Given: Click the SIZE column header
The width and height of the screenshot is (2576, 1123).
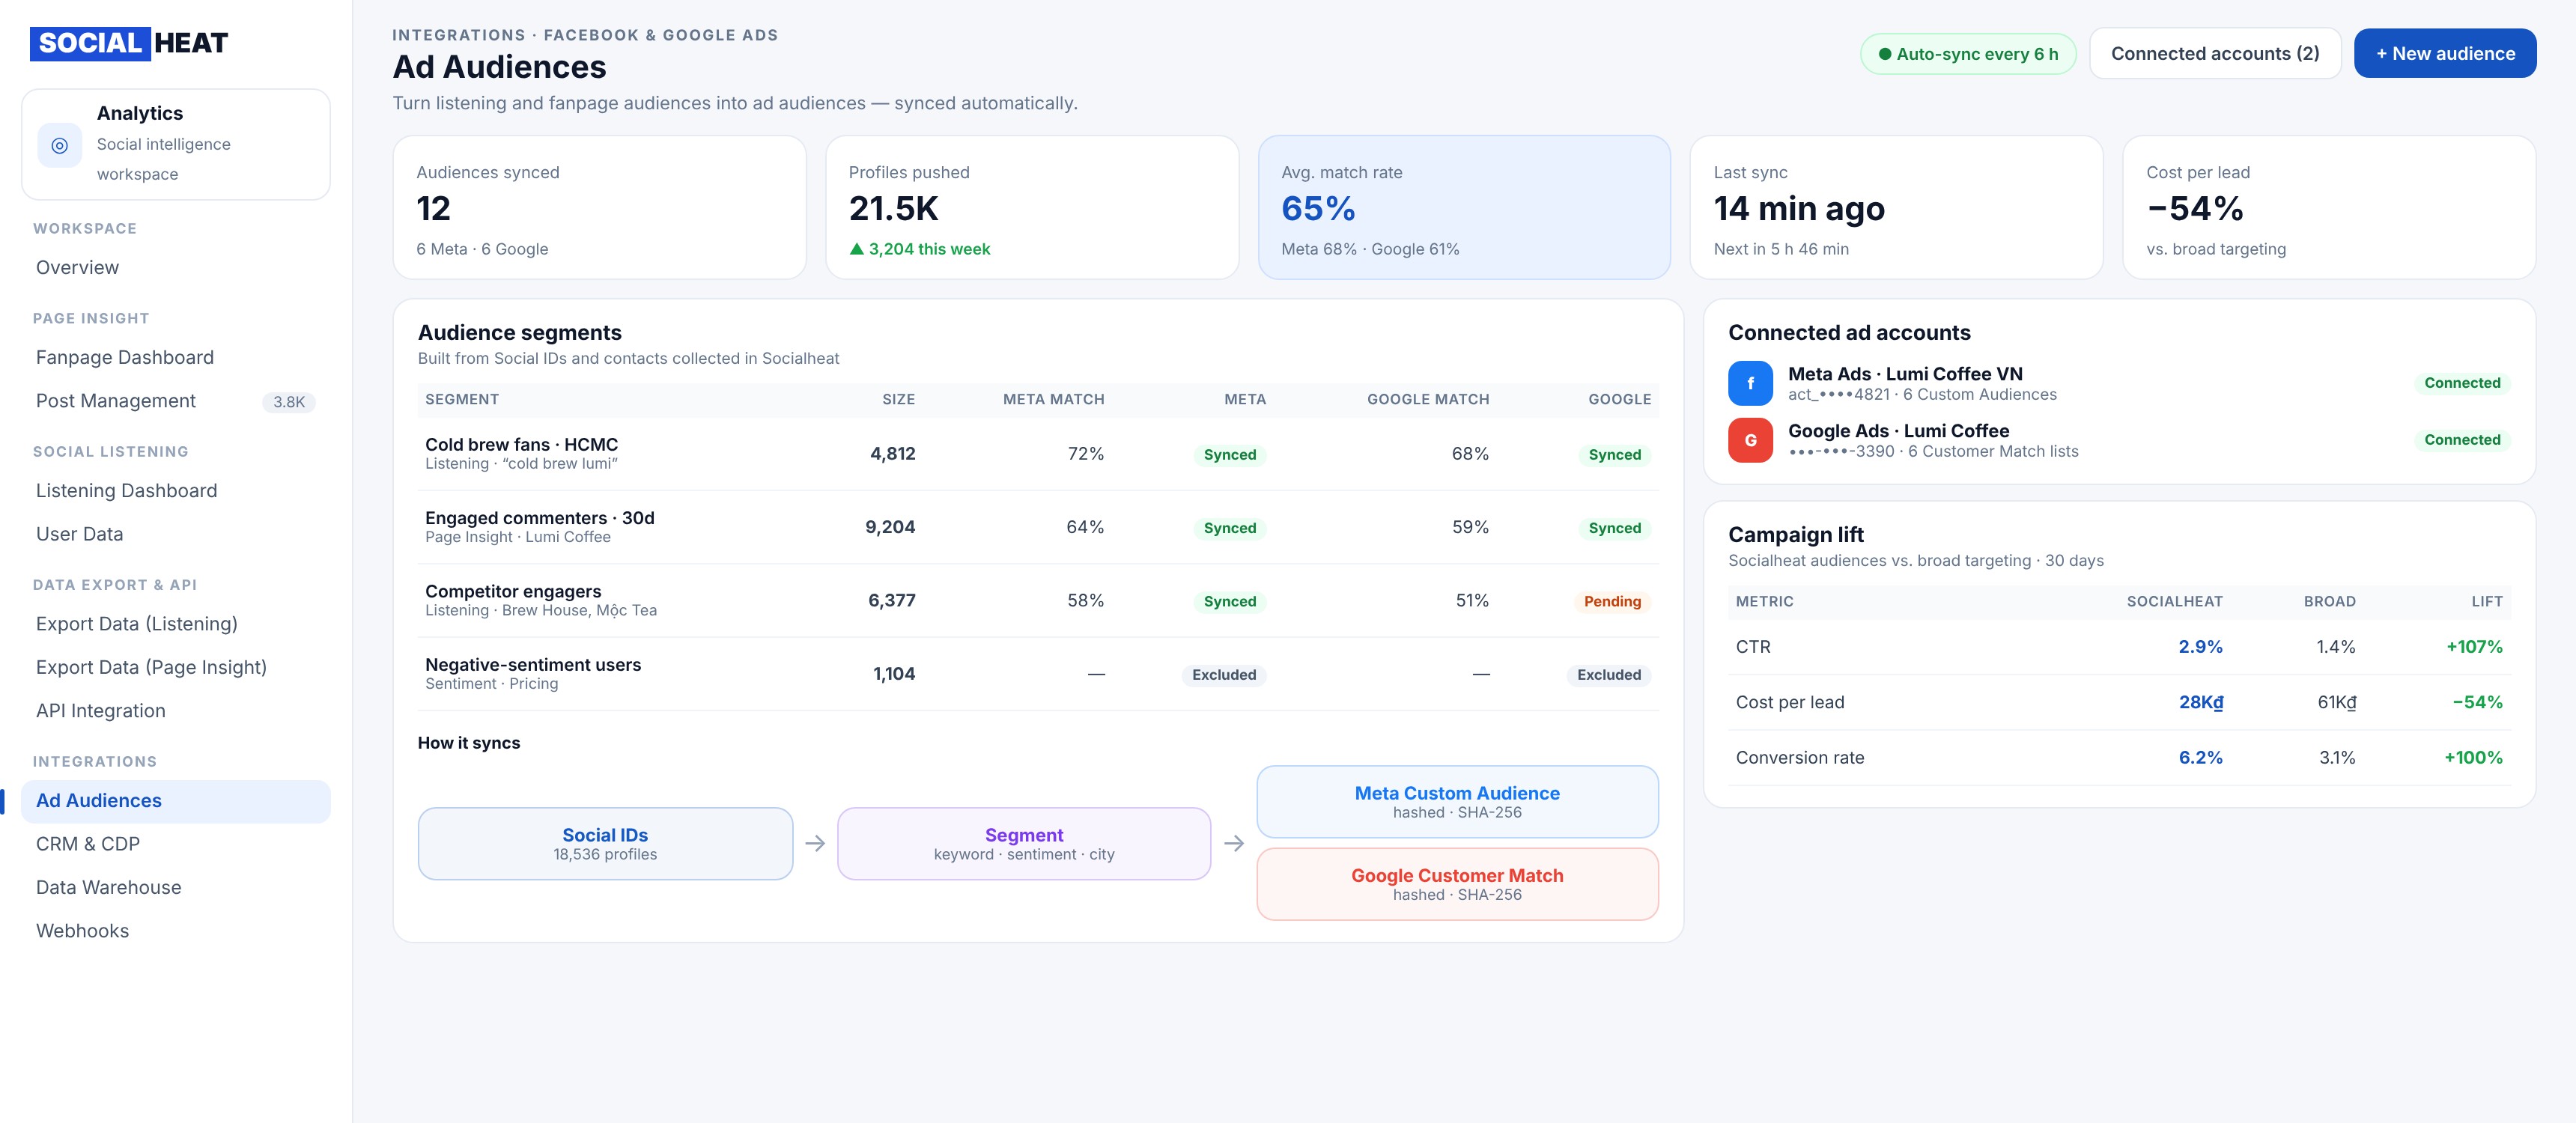Looking at the screenshot, I should point(898,400).
